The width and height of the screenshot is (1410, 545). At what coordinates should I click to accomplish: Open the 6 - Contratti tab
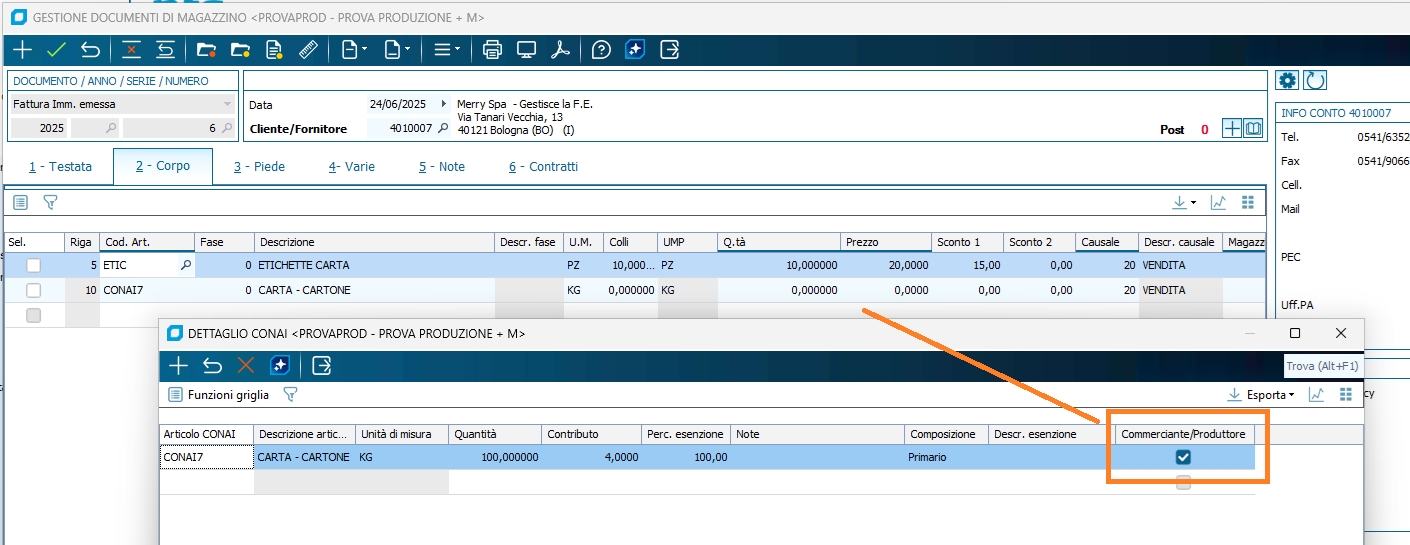click(543, 167)
